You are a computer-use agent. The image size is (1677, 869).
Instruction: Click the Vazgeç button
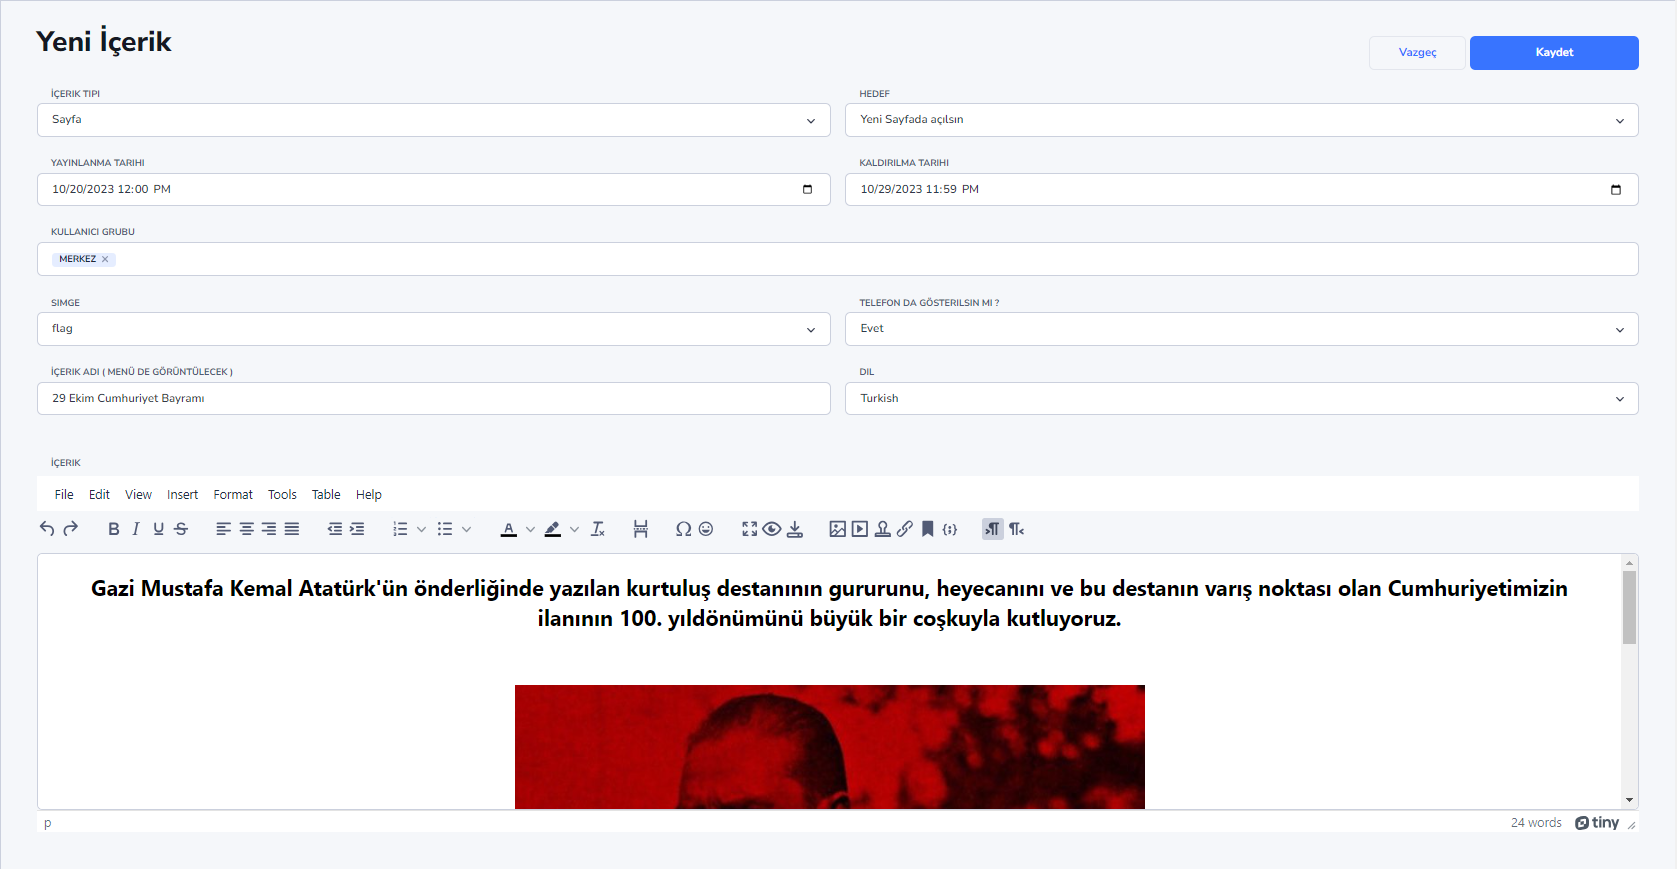click(1417, 53)
